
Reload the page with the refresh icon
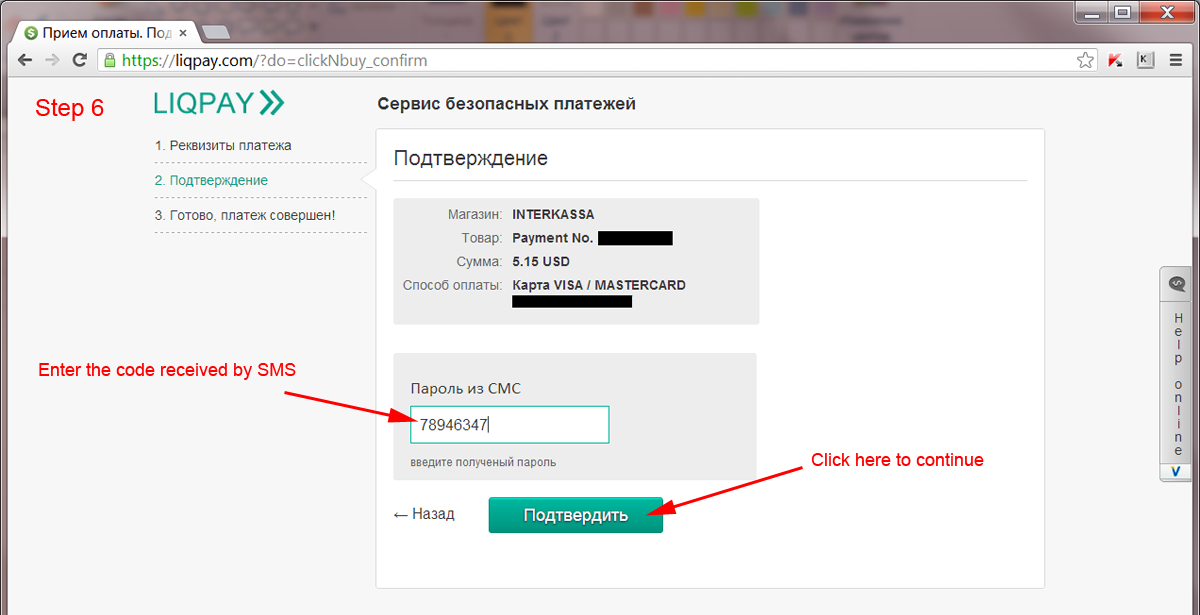coord(80,60)
